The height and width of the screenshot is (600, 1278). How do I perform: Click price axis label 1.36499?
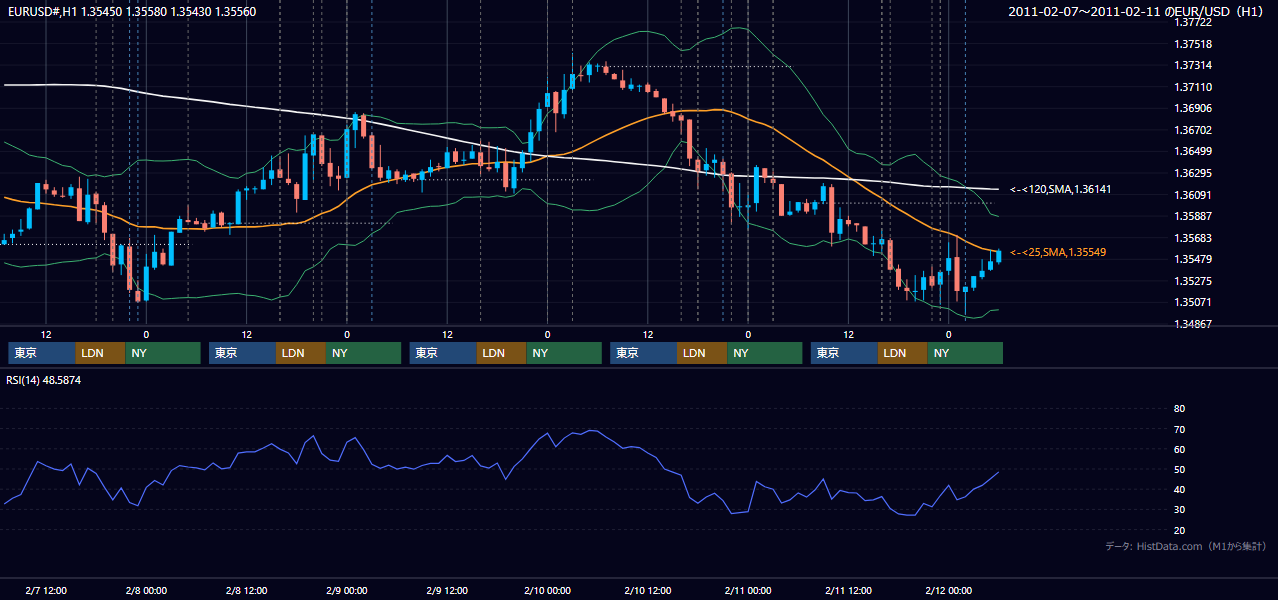pyautogui.click(x=1194, y=151)
